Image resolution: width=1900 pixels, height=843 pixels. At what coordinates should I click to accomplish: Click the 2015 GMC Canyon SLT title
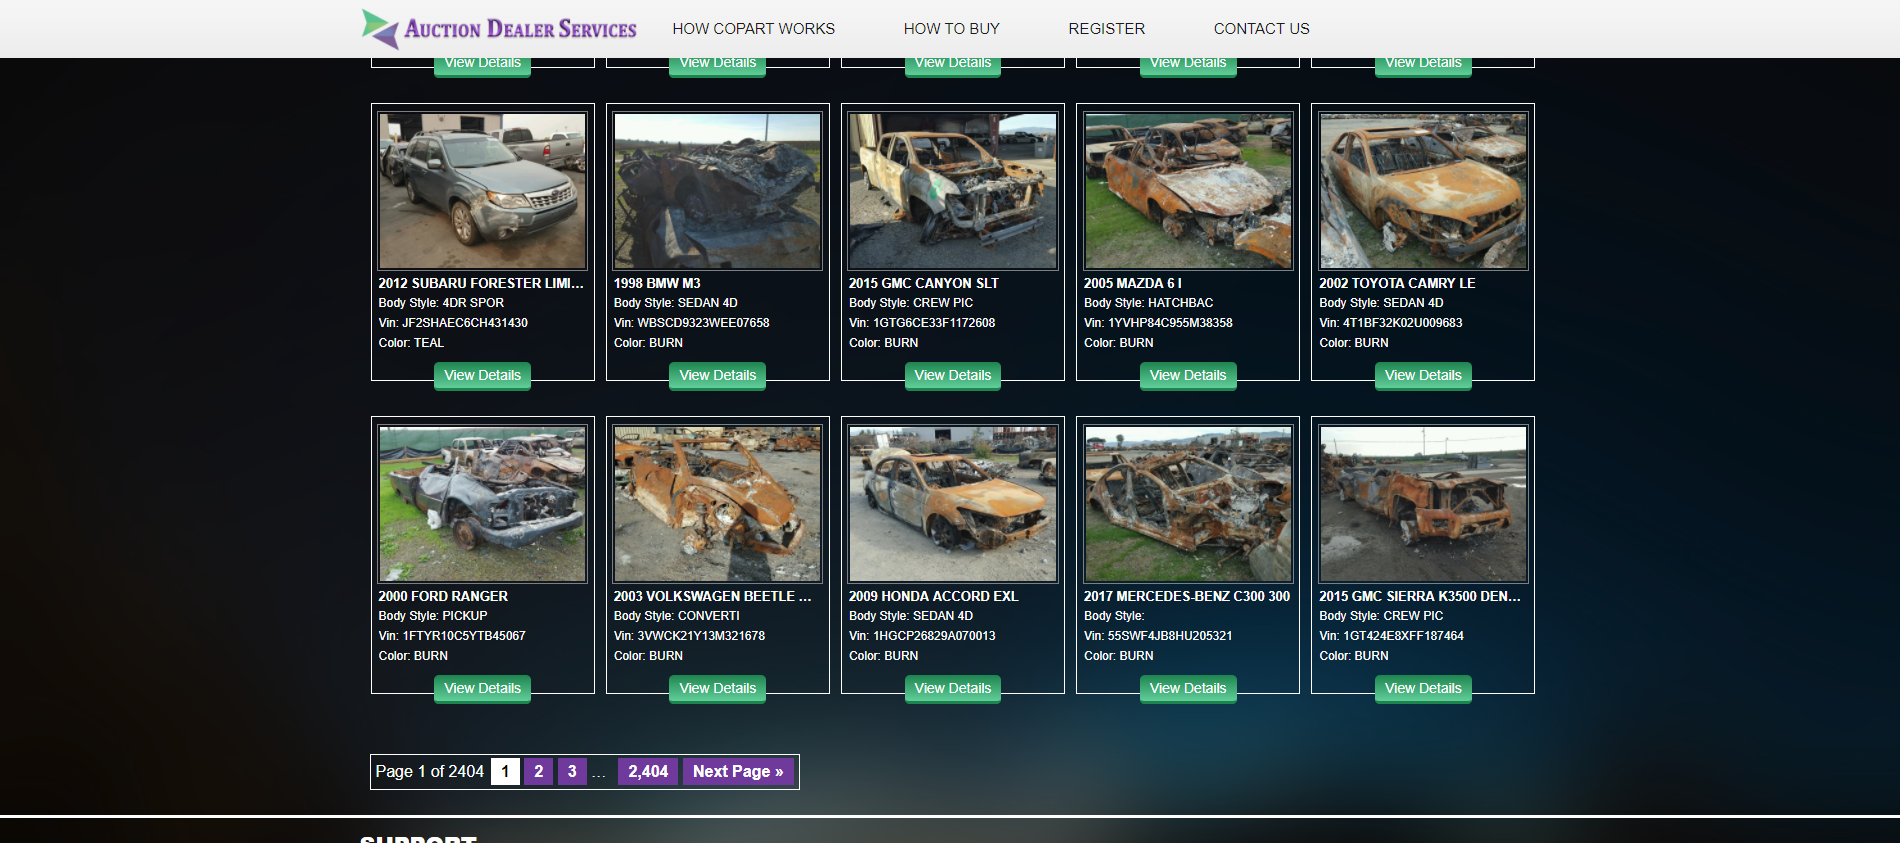[923, 283]
